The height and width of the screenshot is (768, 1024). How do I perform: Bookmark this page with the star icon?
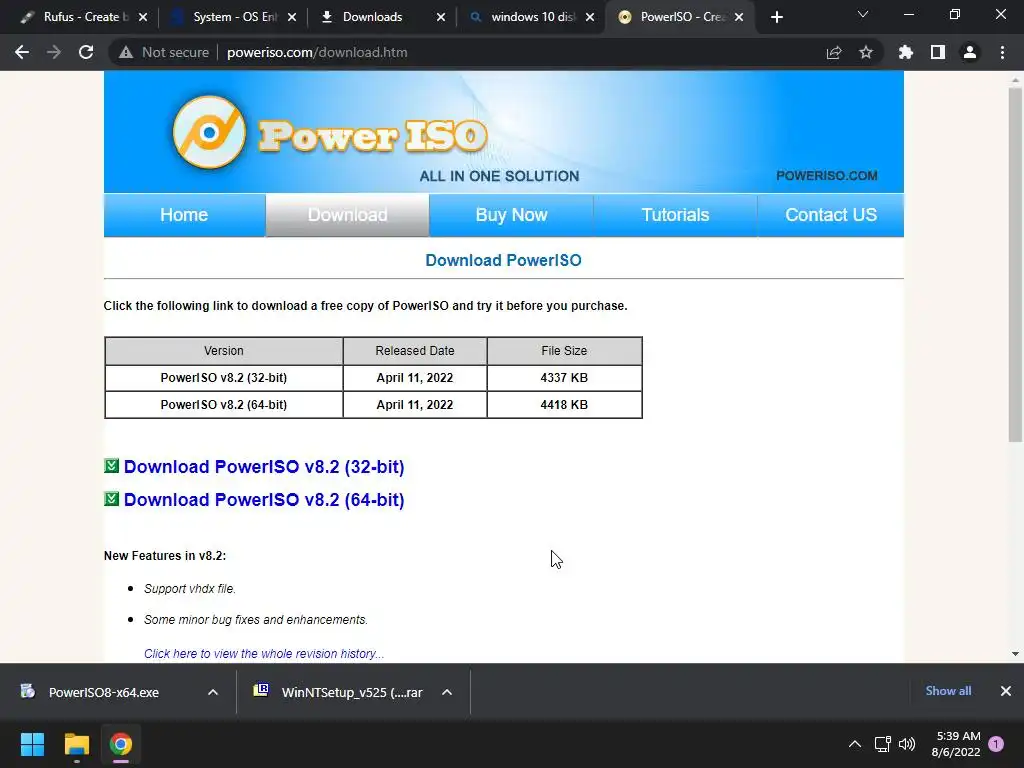pos(866,52)
